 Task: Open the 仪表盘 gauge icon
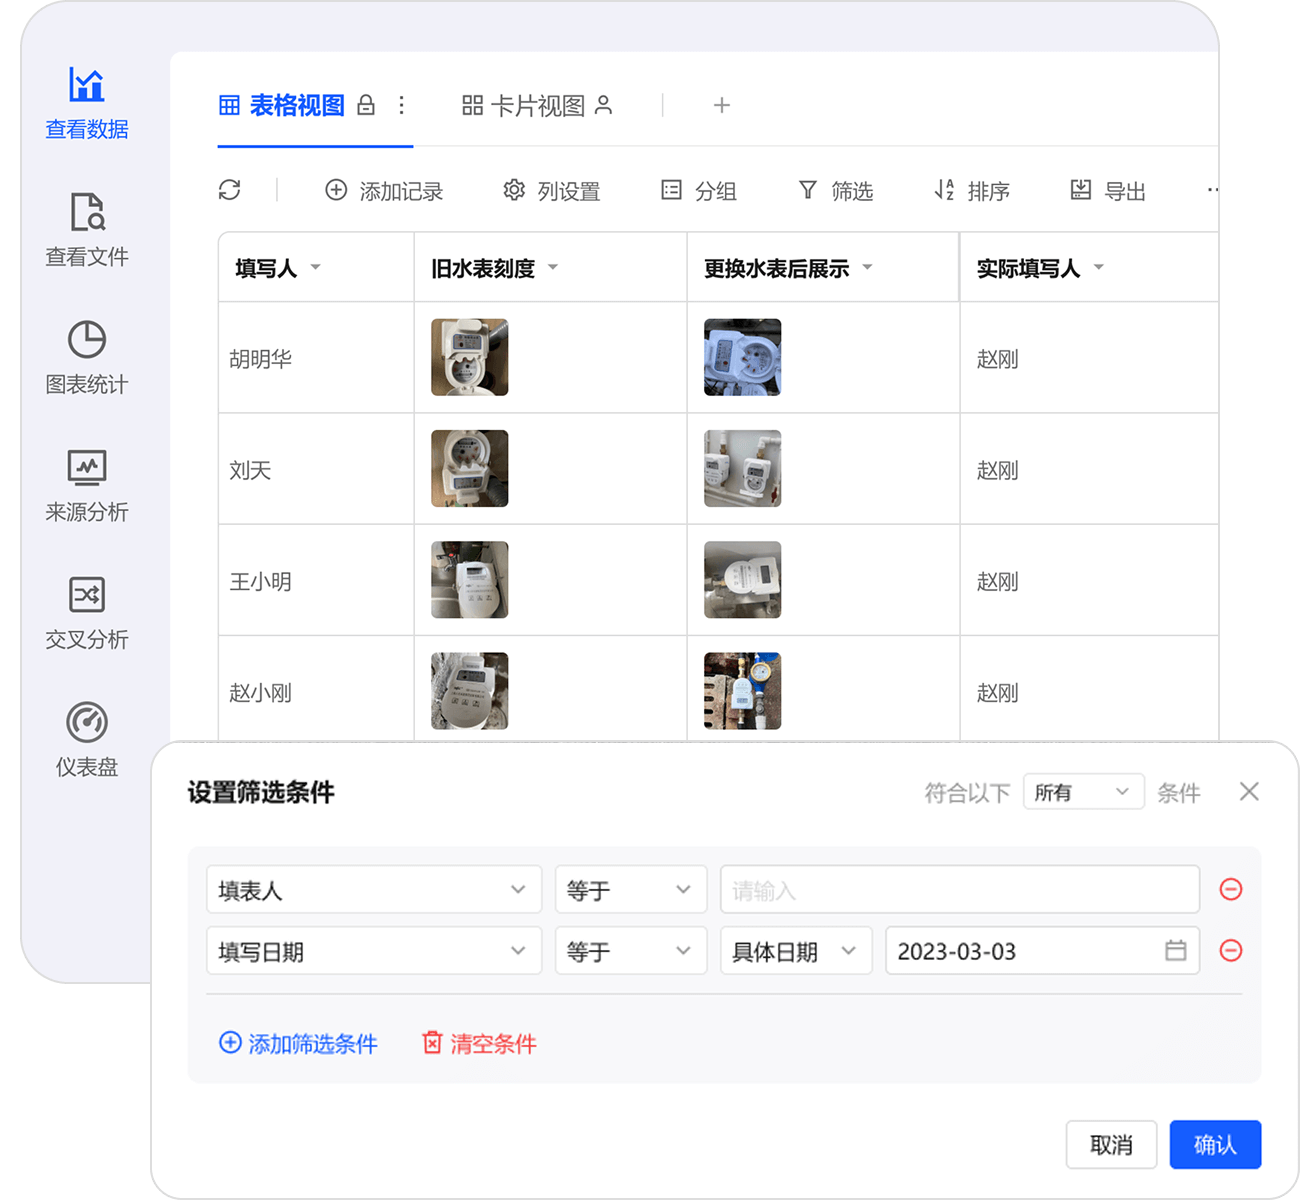click(x=87, y=722)
